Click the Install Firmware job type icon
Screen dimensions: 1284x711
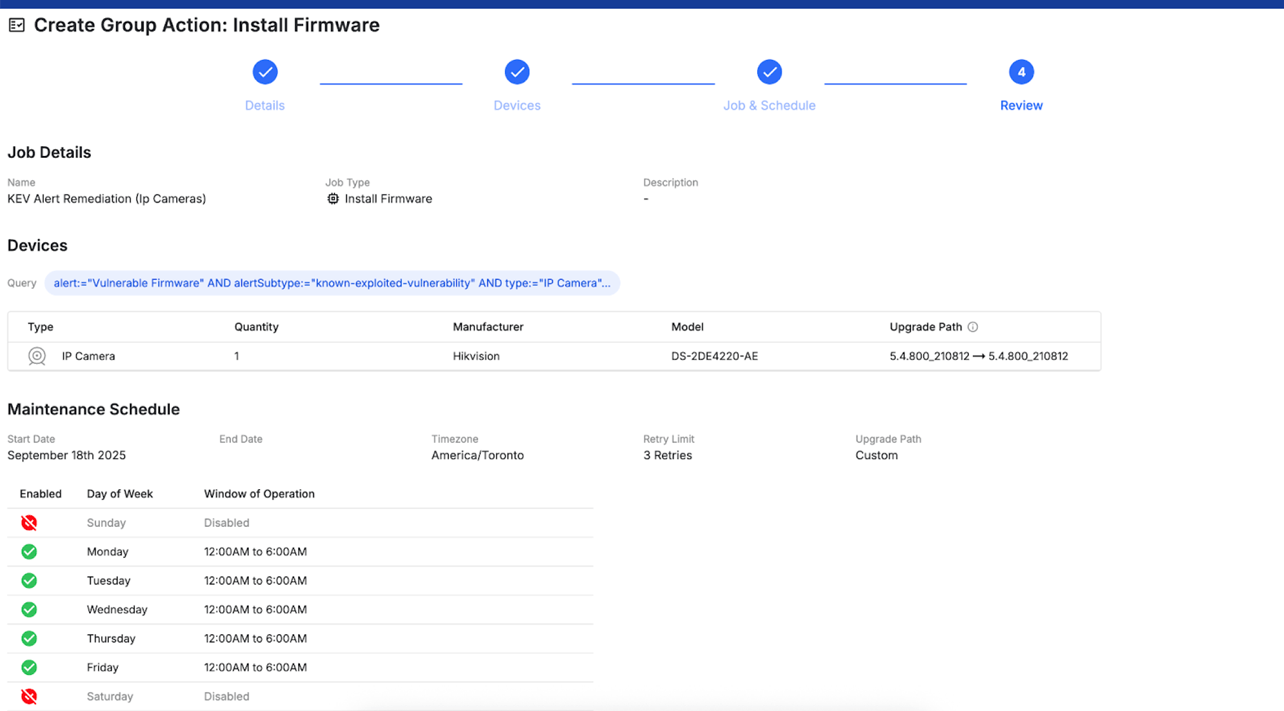coord(333,199)
